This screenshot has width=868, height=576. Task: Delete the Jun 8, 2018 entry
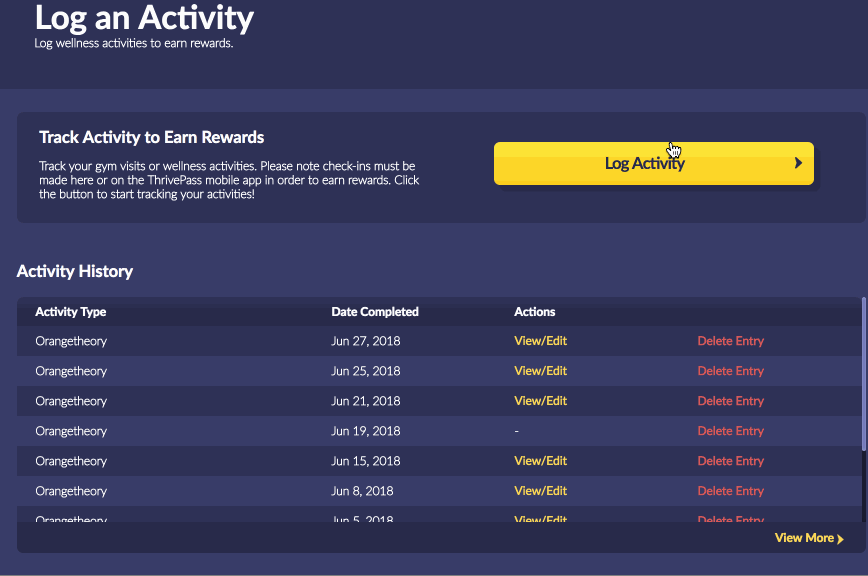[730, 491]
